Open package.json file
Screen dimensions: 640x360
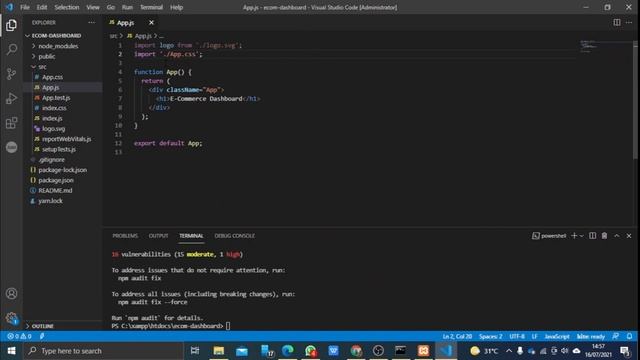point(56,180)
